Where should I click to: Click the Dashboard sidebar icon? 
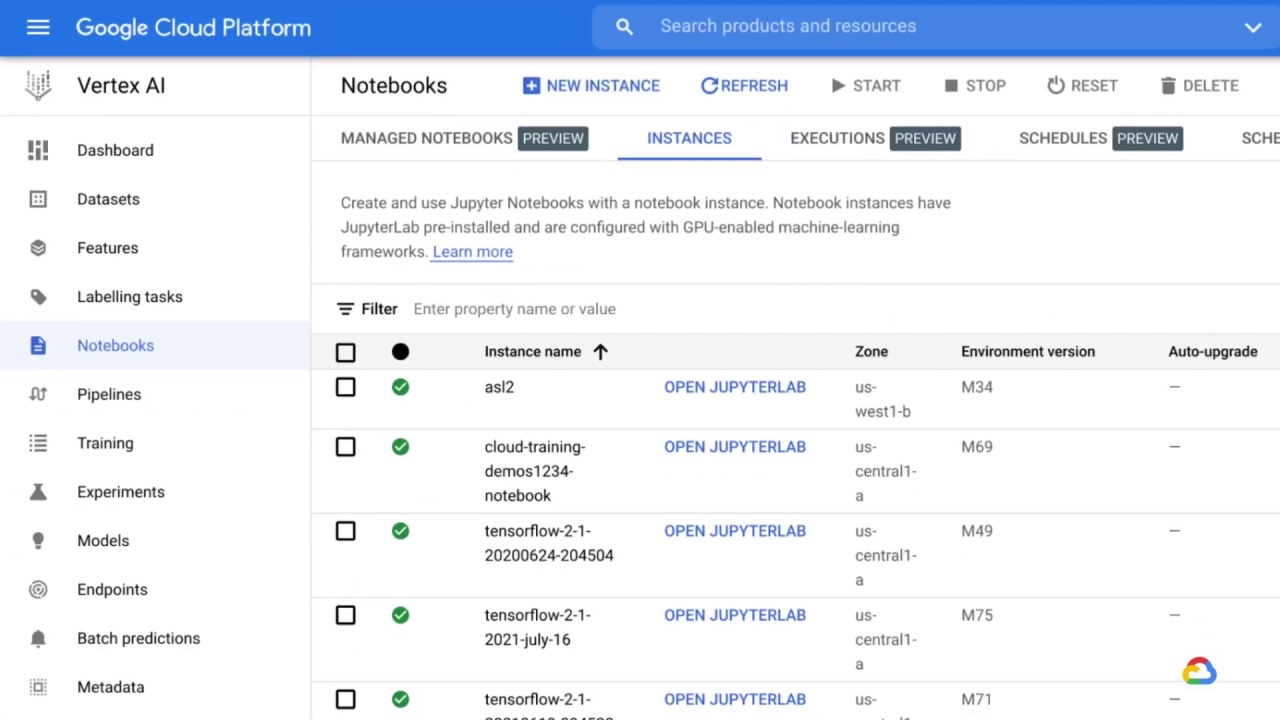38,150
